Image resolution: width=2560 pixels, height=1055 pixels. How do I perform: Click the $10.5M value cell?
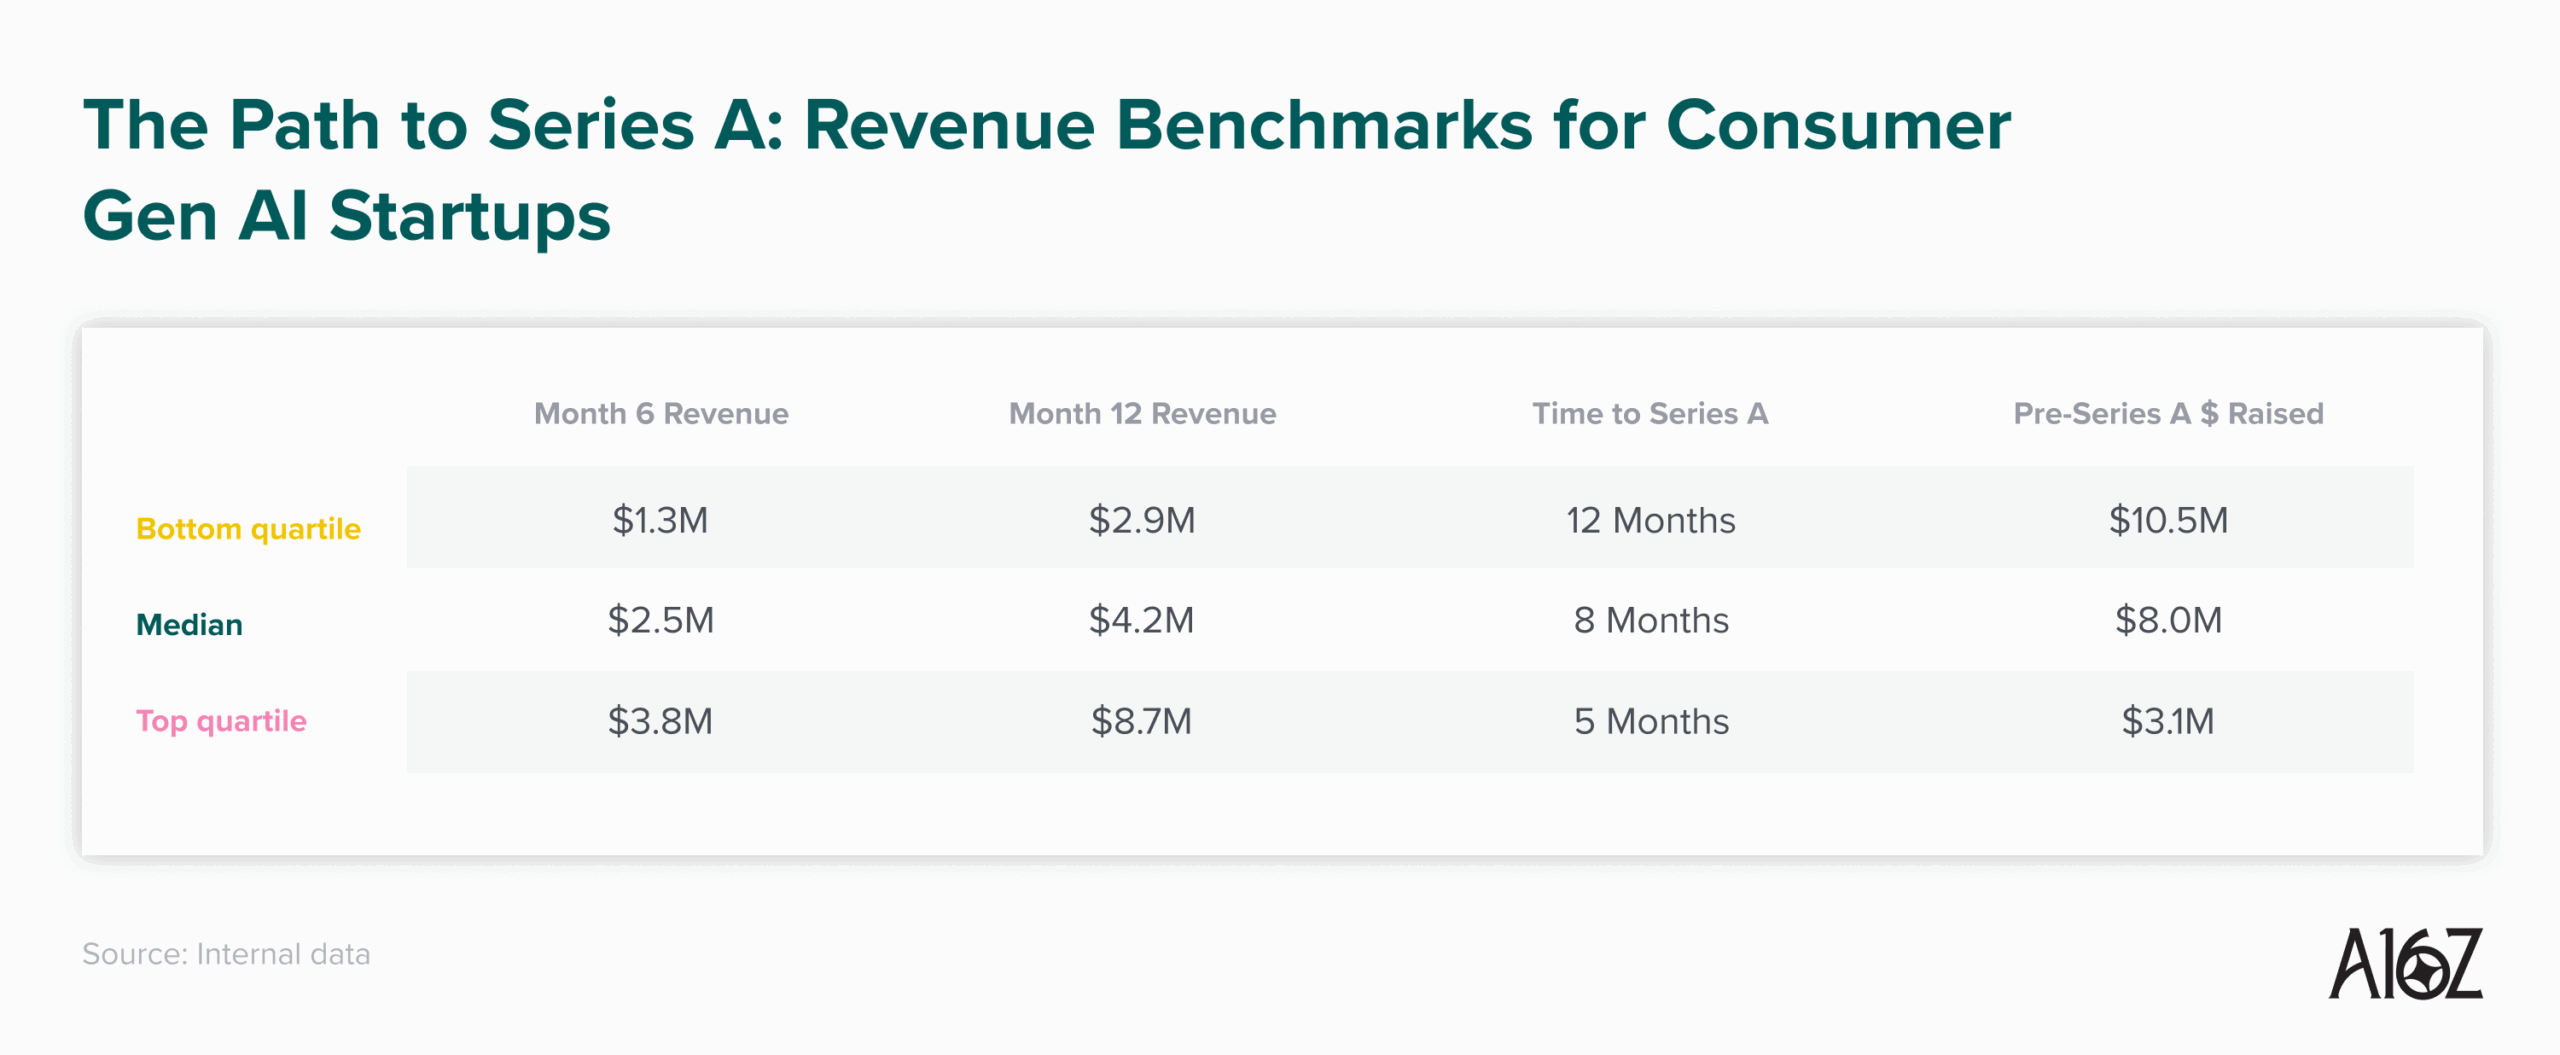tap(2169, 519)
